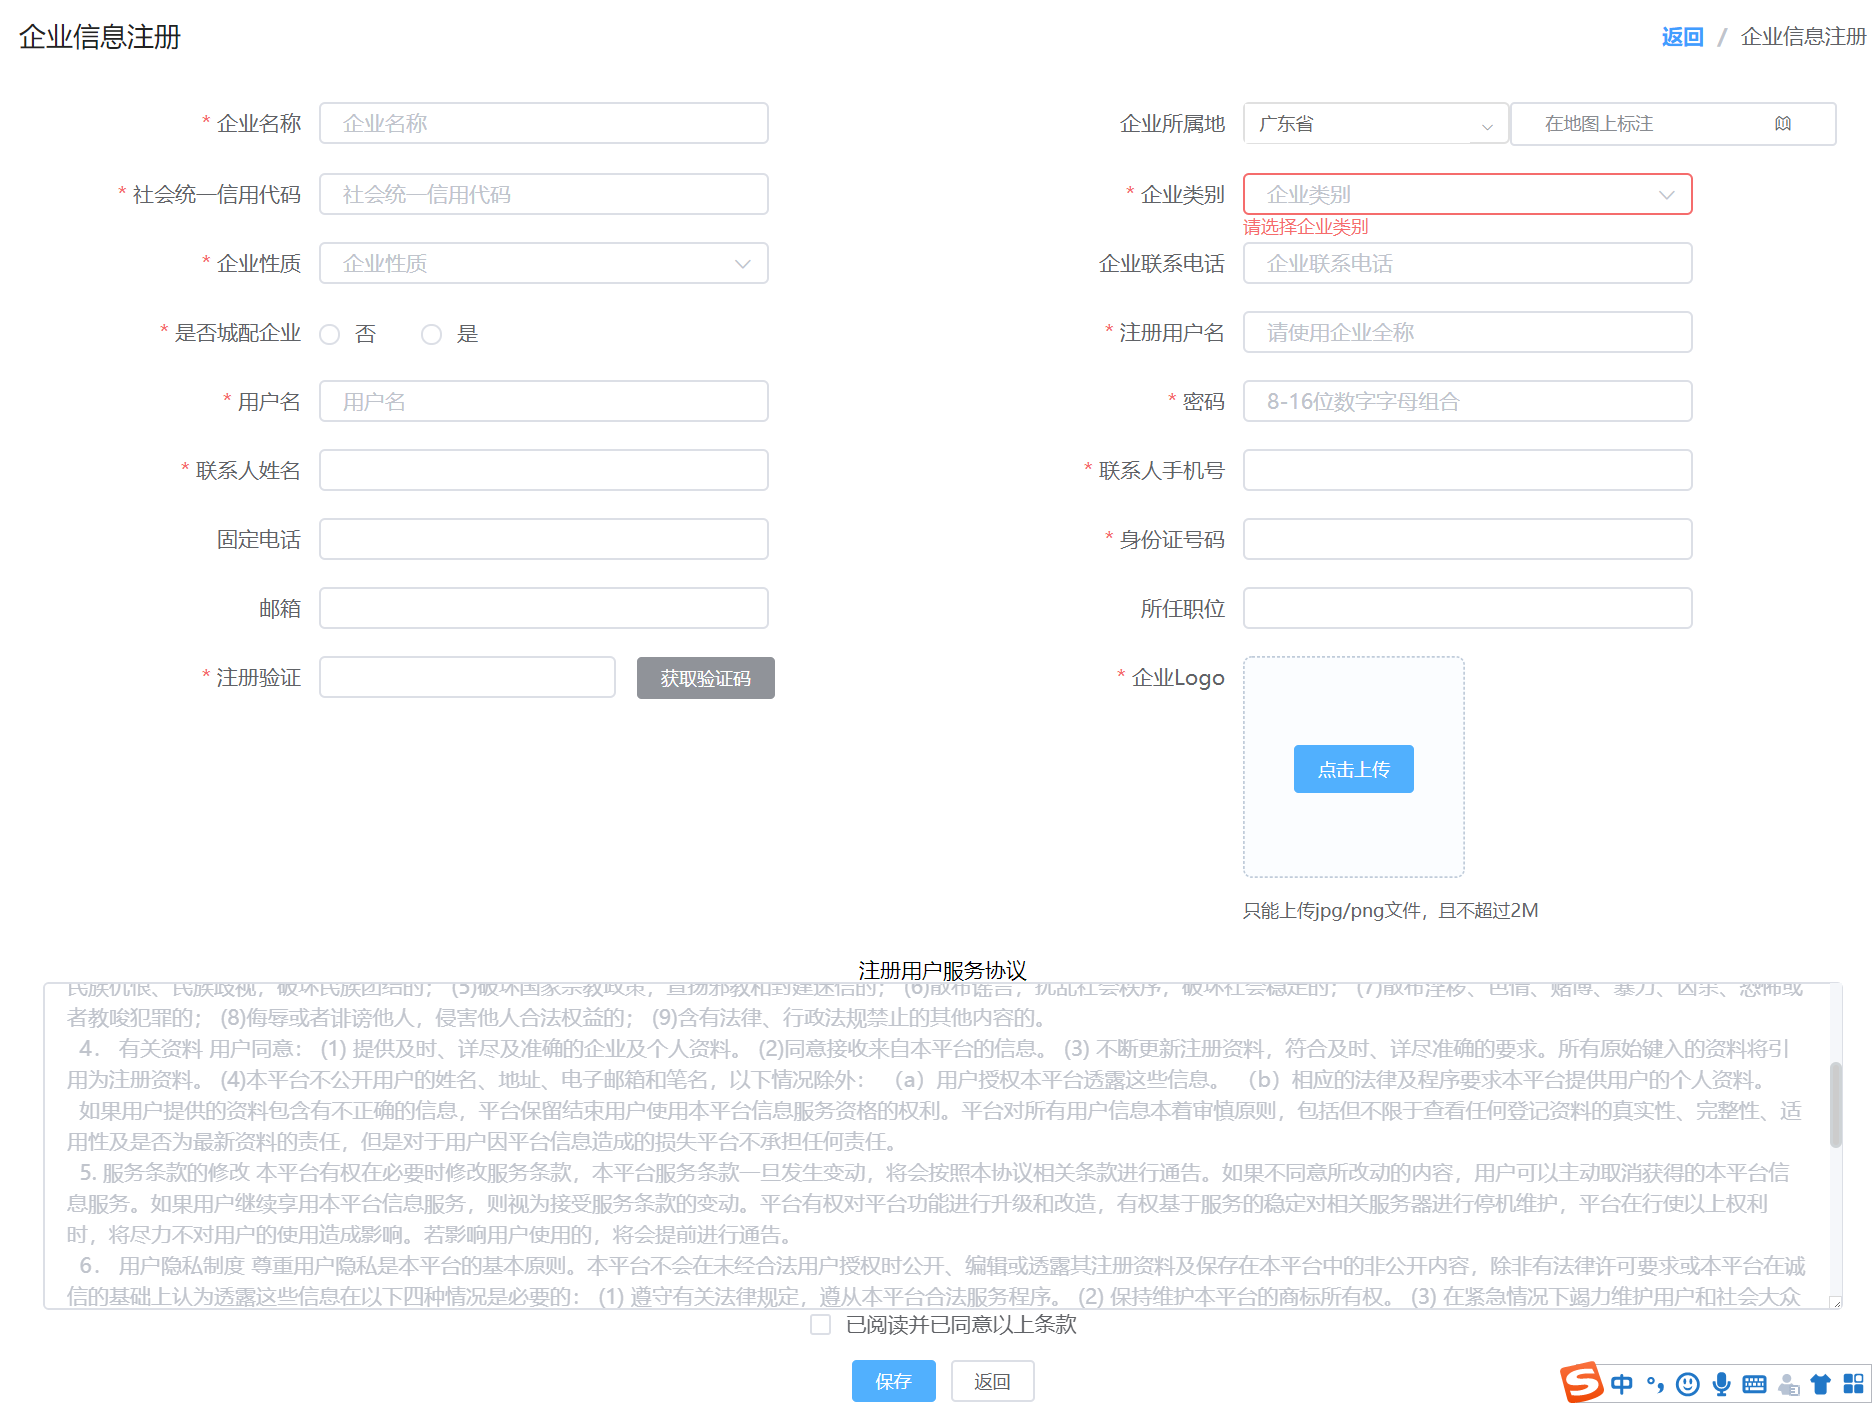Focus the 固定电话 input field

(544, 539)
